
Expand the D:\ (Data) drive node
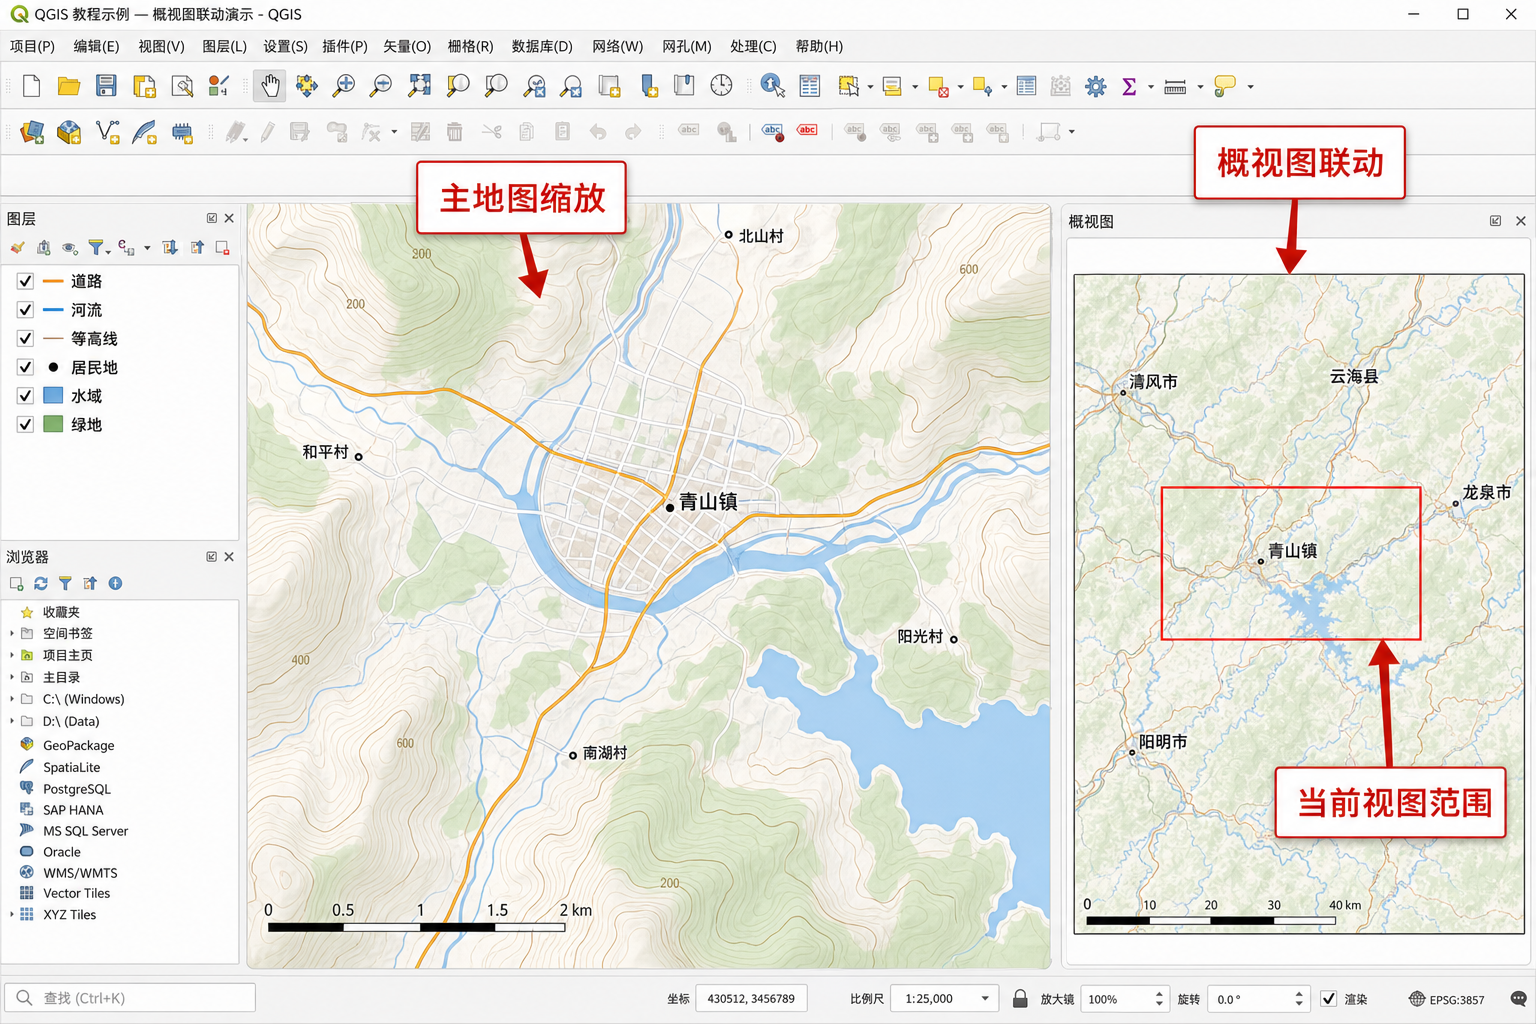(x=12, y=721)
